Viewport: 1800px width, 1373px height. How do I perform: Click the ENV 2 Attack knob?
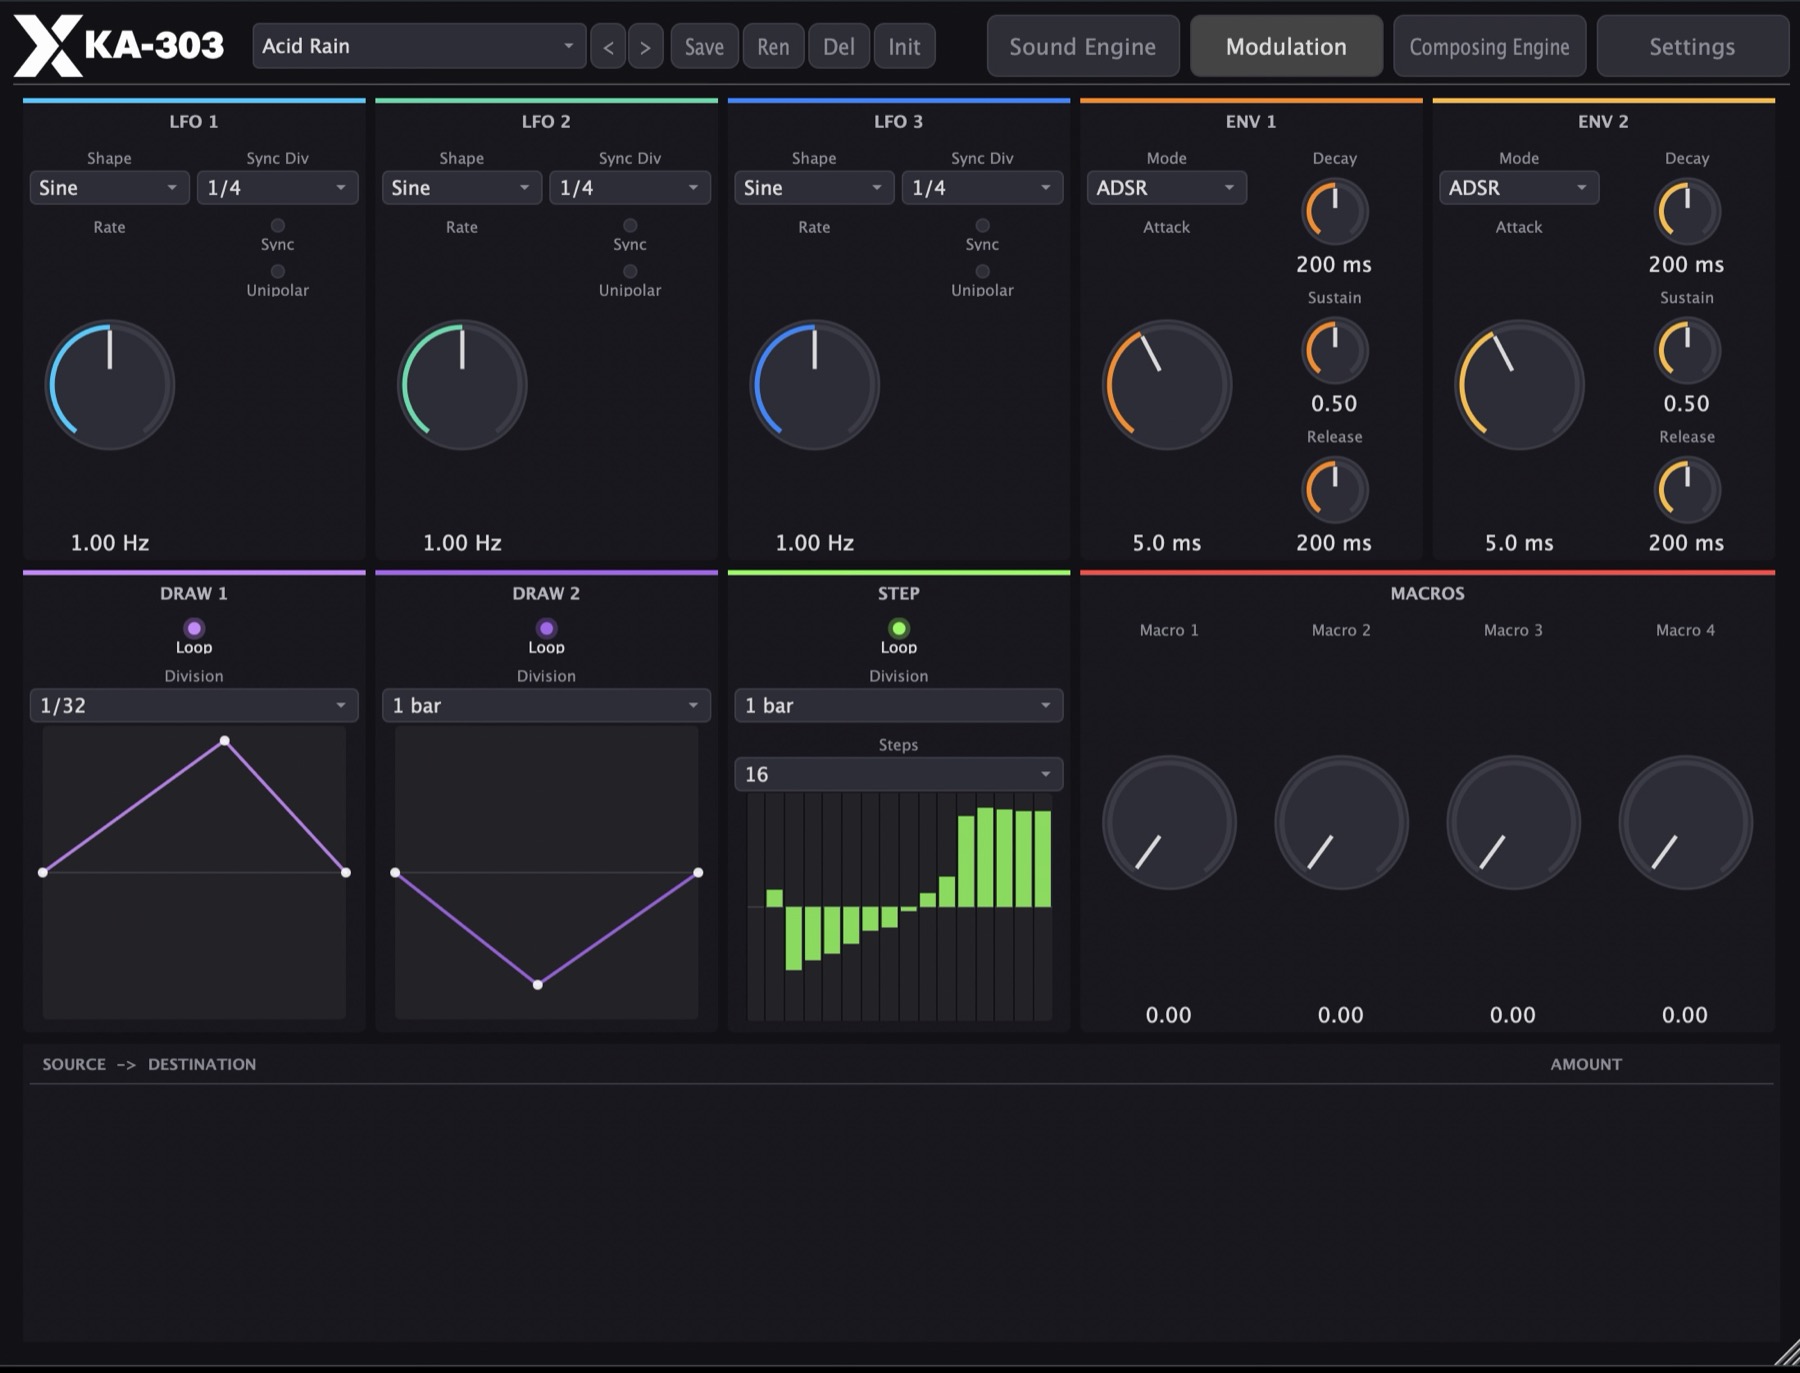1519,385
